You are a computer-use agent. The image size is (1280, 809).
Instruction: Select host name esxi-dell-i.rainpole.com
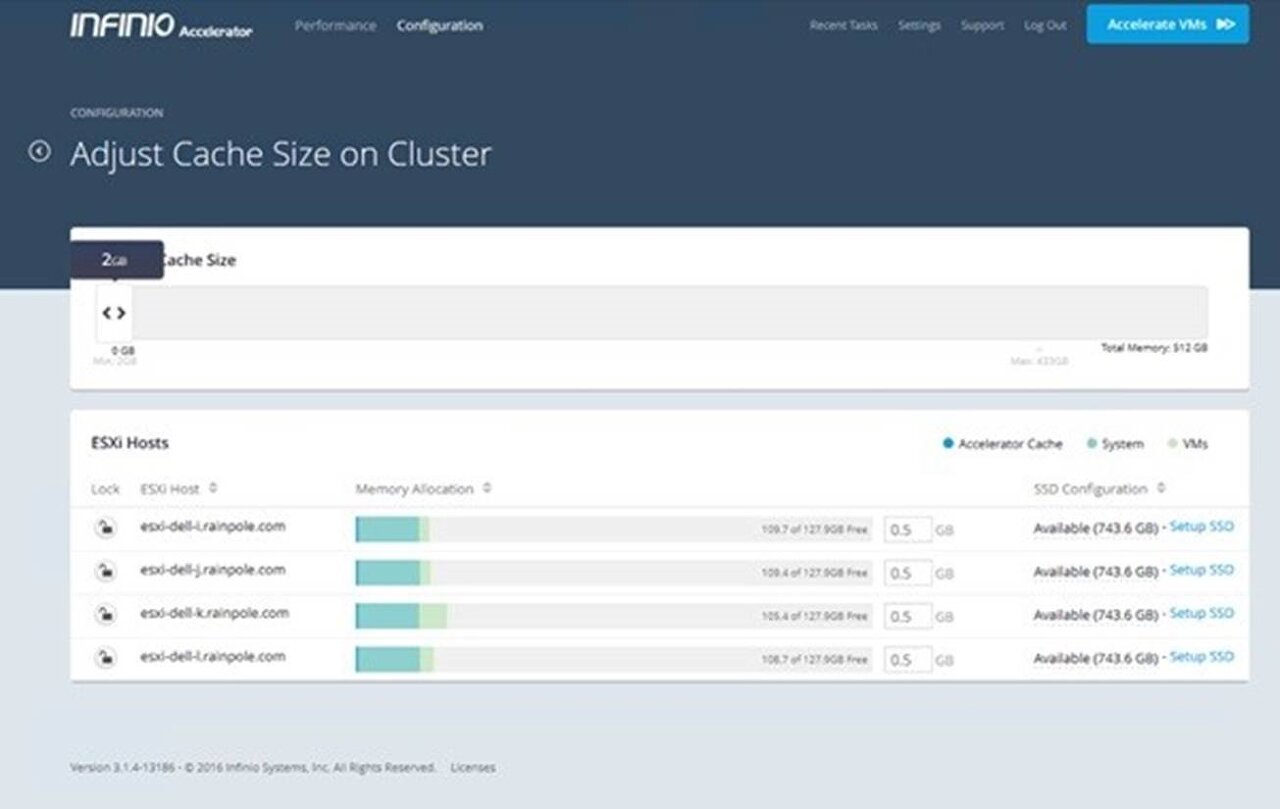click(213, 526)
